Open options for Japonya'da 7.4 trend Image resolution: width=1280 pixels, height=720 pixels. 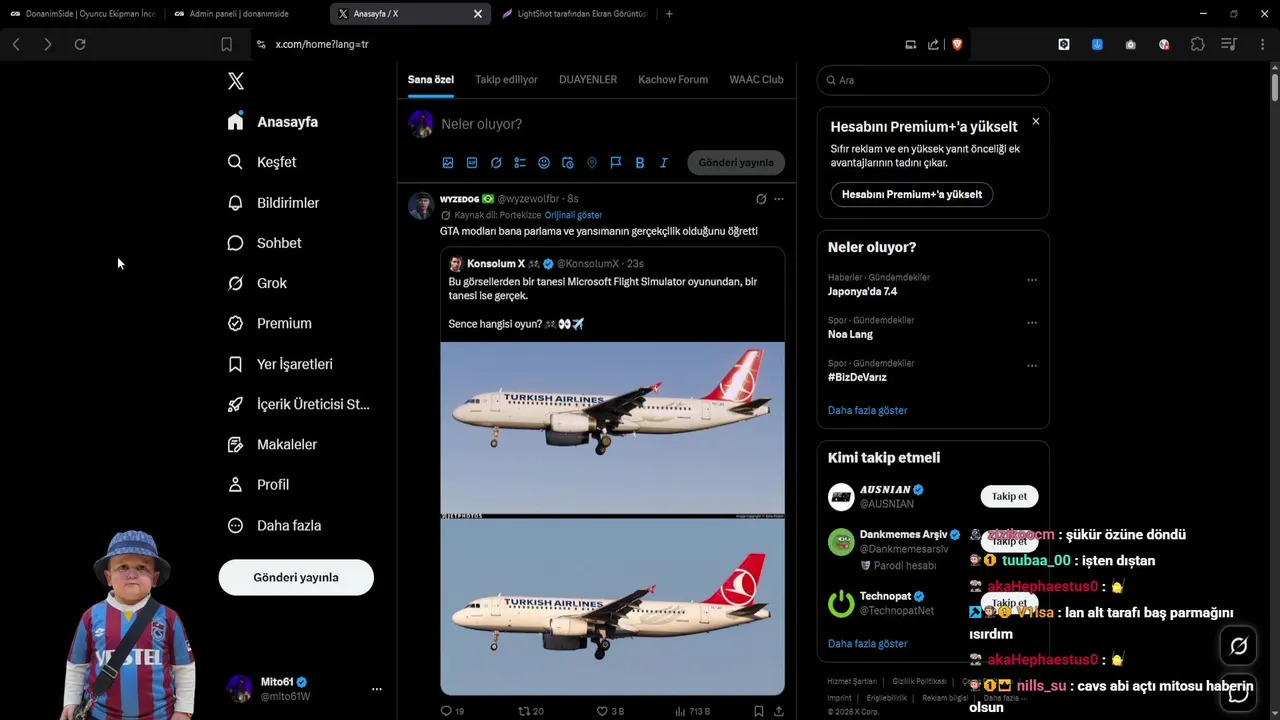pyautogui.click(x=1032, y=280)
